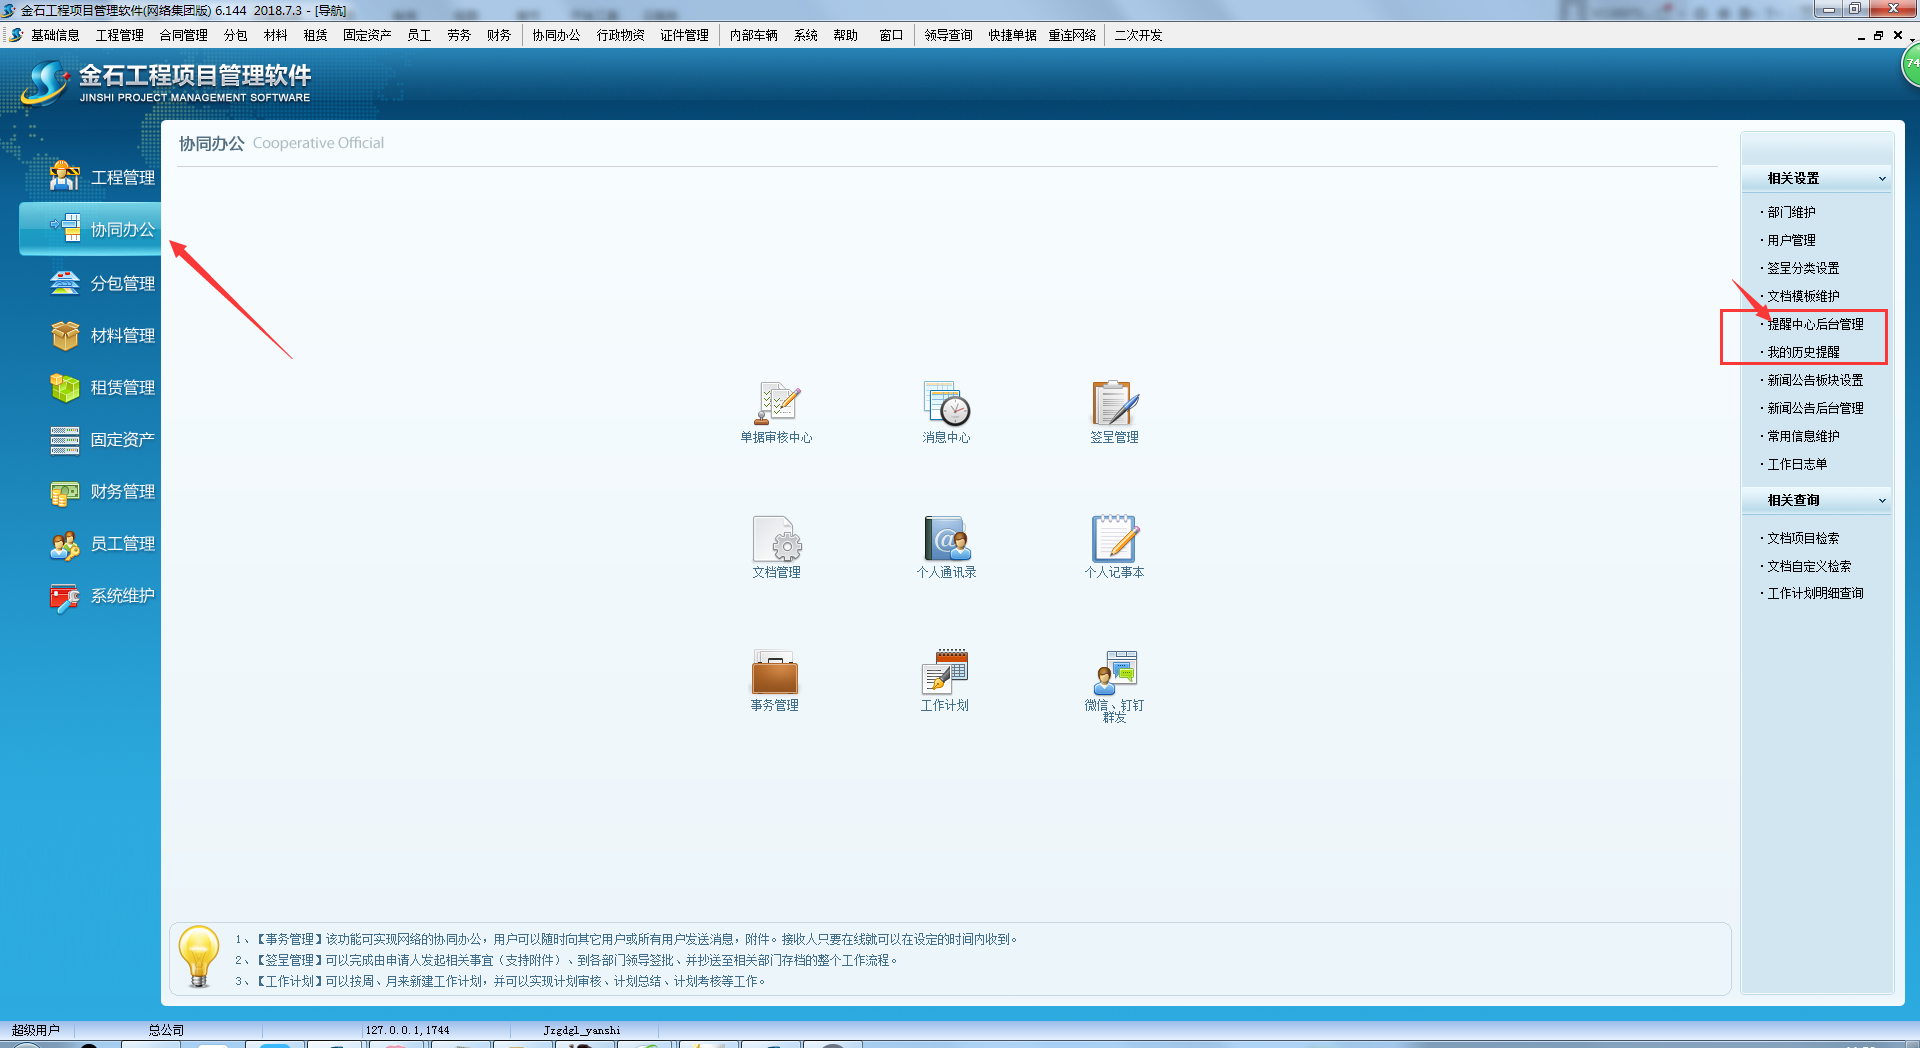Image resolution: width=1920 pixels, height=1048 pixels.
Task: Click 超级用户 in the status bar
Action: pyautogui.click(x=36, y=1030)
